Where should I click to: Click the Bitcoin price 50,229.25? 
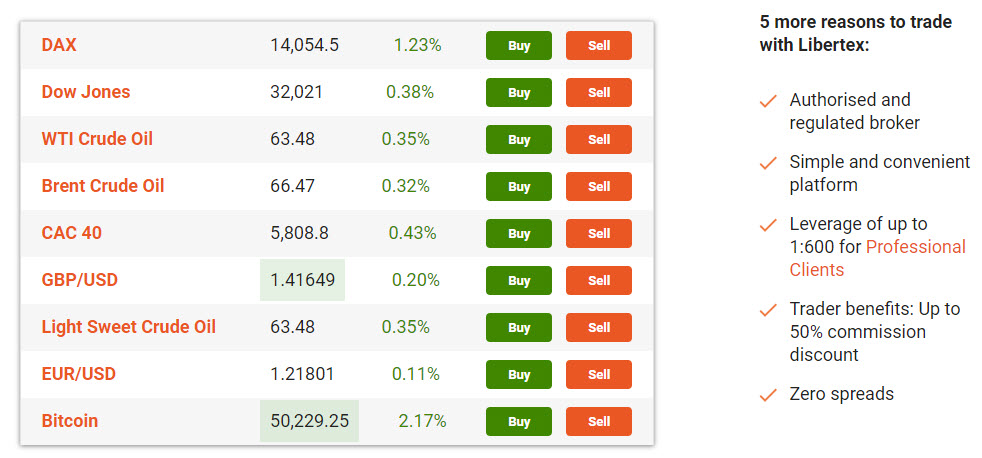tap(309, 421)
